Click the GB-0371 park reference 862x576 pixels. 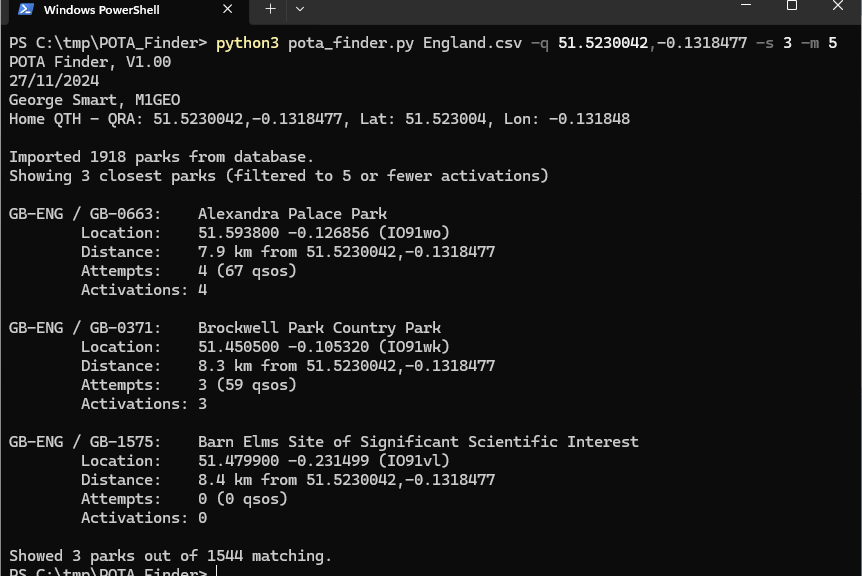pos(125,328)
